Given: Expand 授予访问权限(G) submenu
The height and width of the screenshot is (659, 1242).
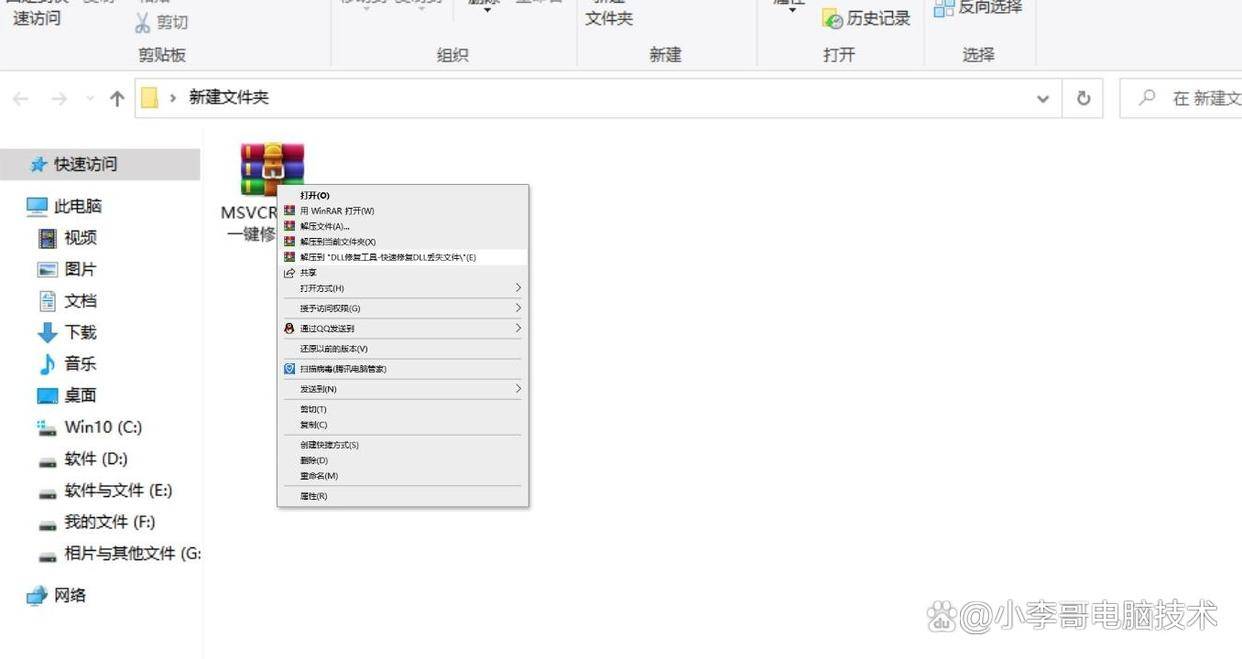Looking at the screenshot, I should click(403, 308).
